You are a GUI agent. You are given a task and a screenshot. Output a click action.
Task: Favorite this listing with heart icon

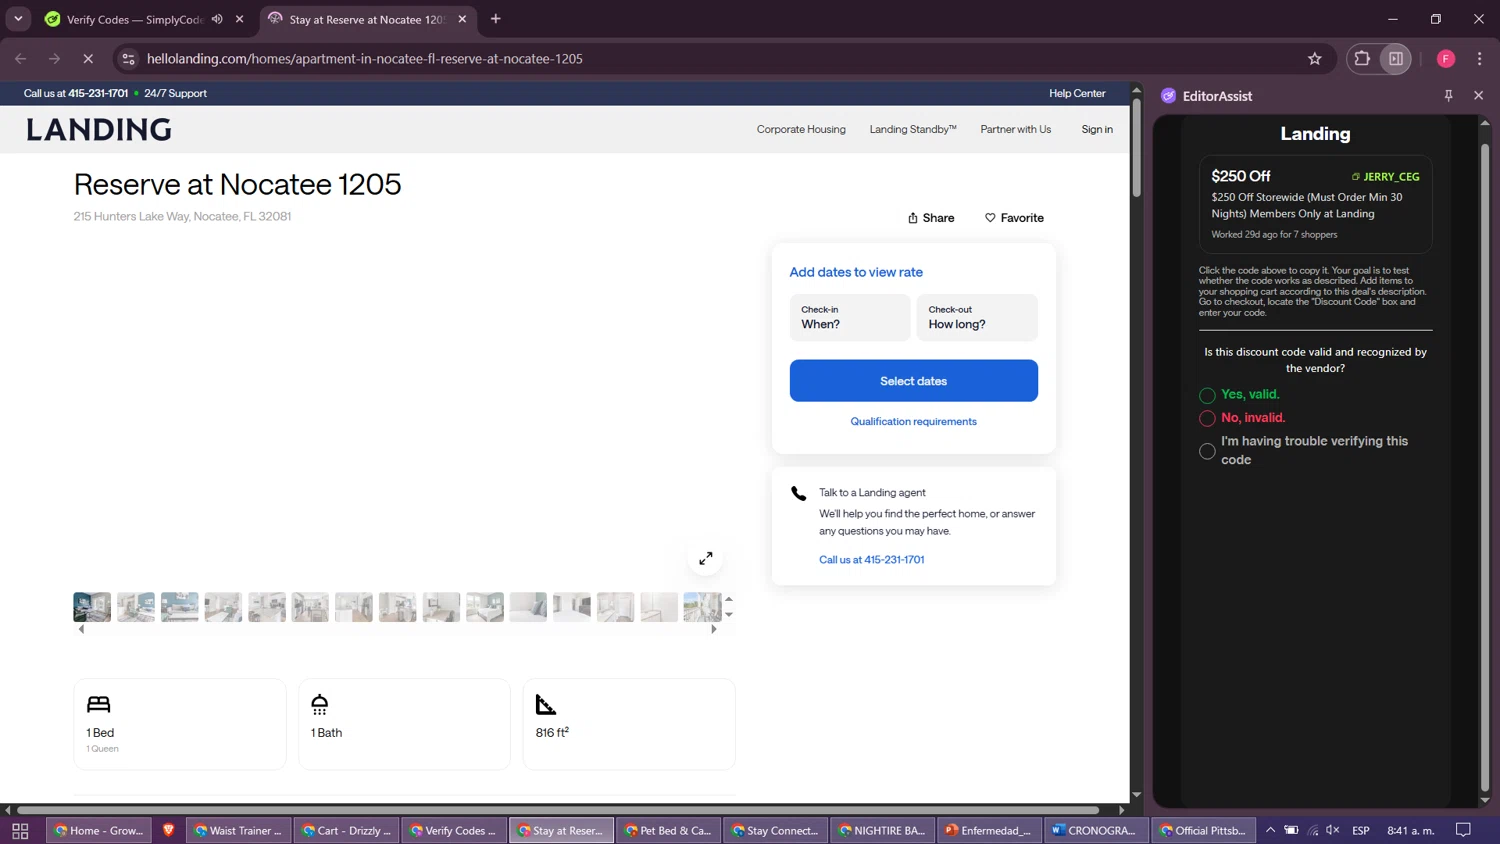[1014, 218]
